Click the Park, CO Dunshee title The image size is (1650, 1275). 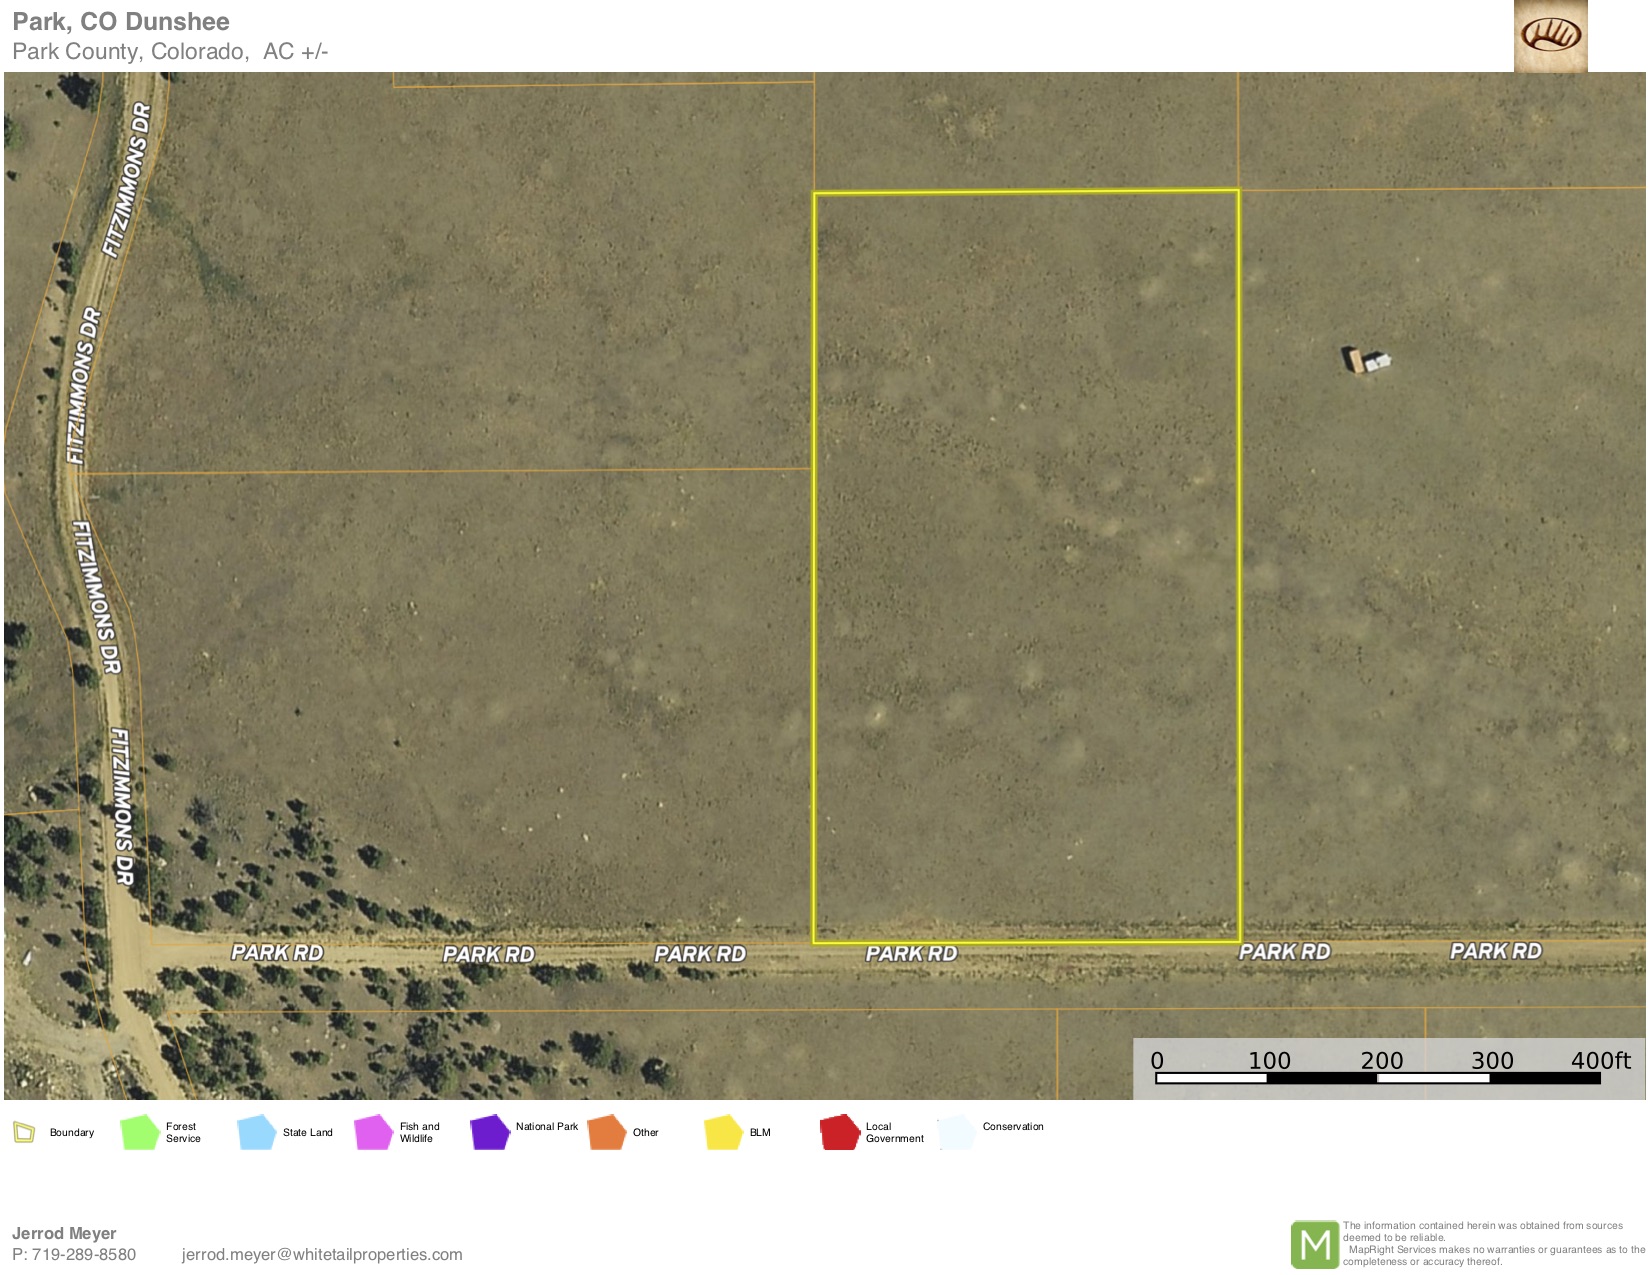click(121, 22)
